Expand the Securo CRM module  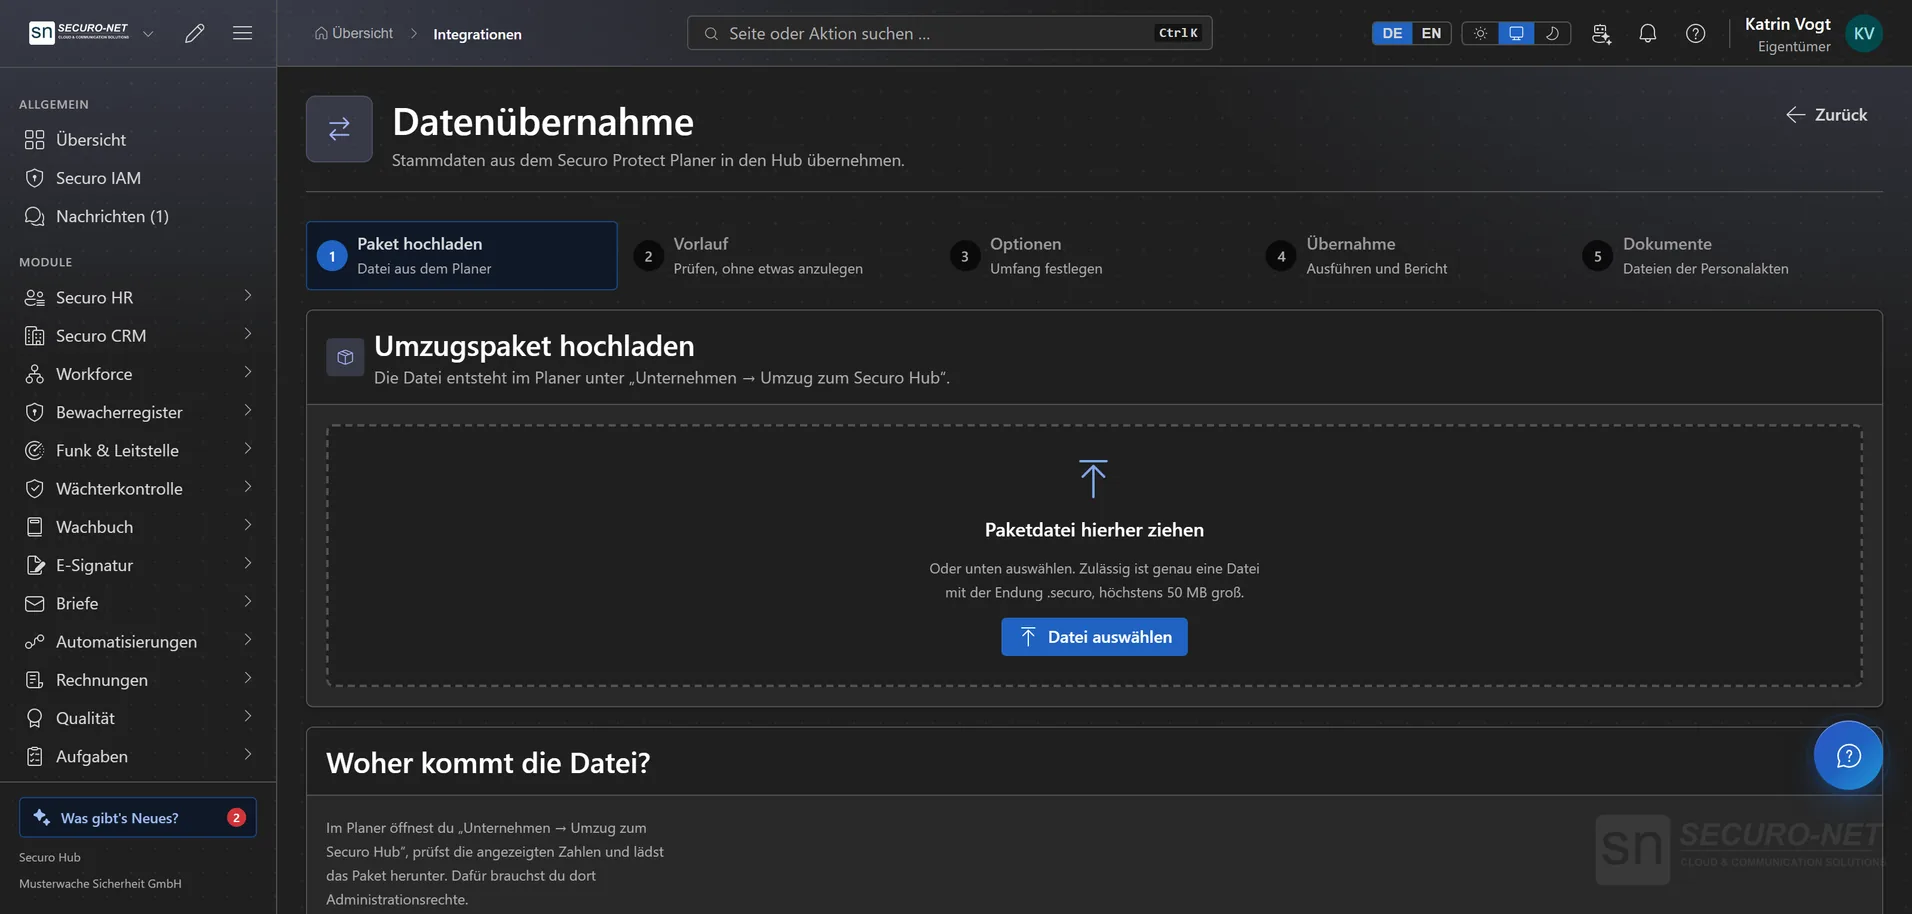138,335
